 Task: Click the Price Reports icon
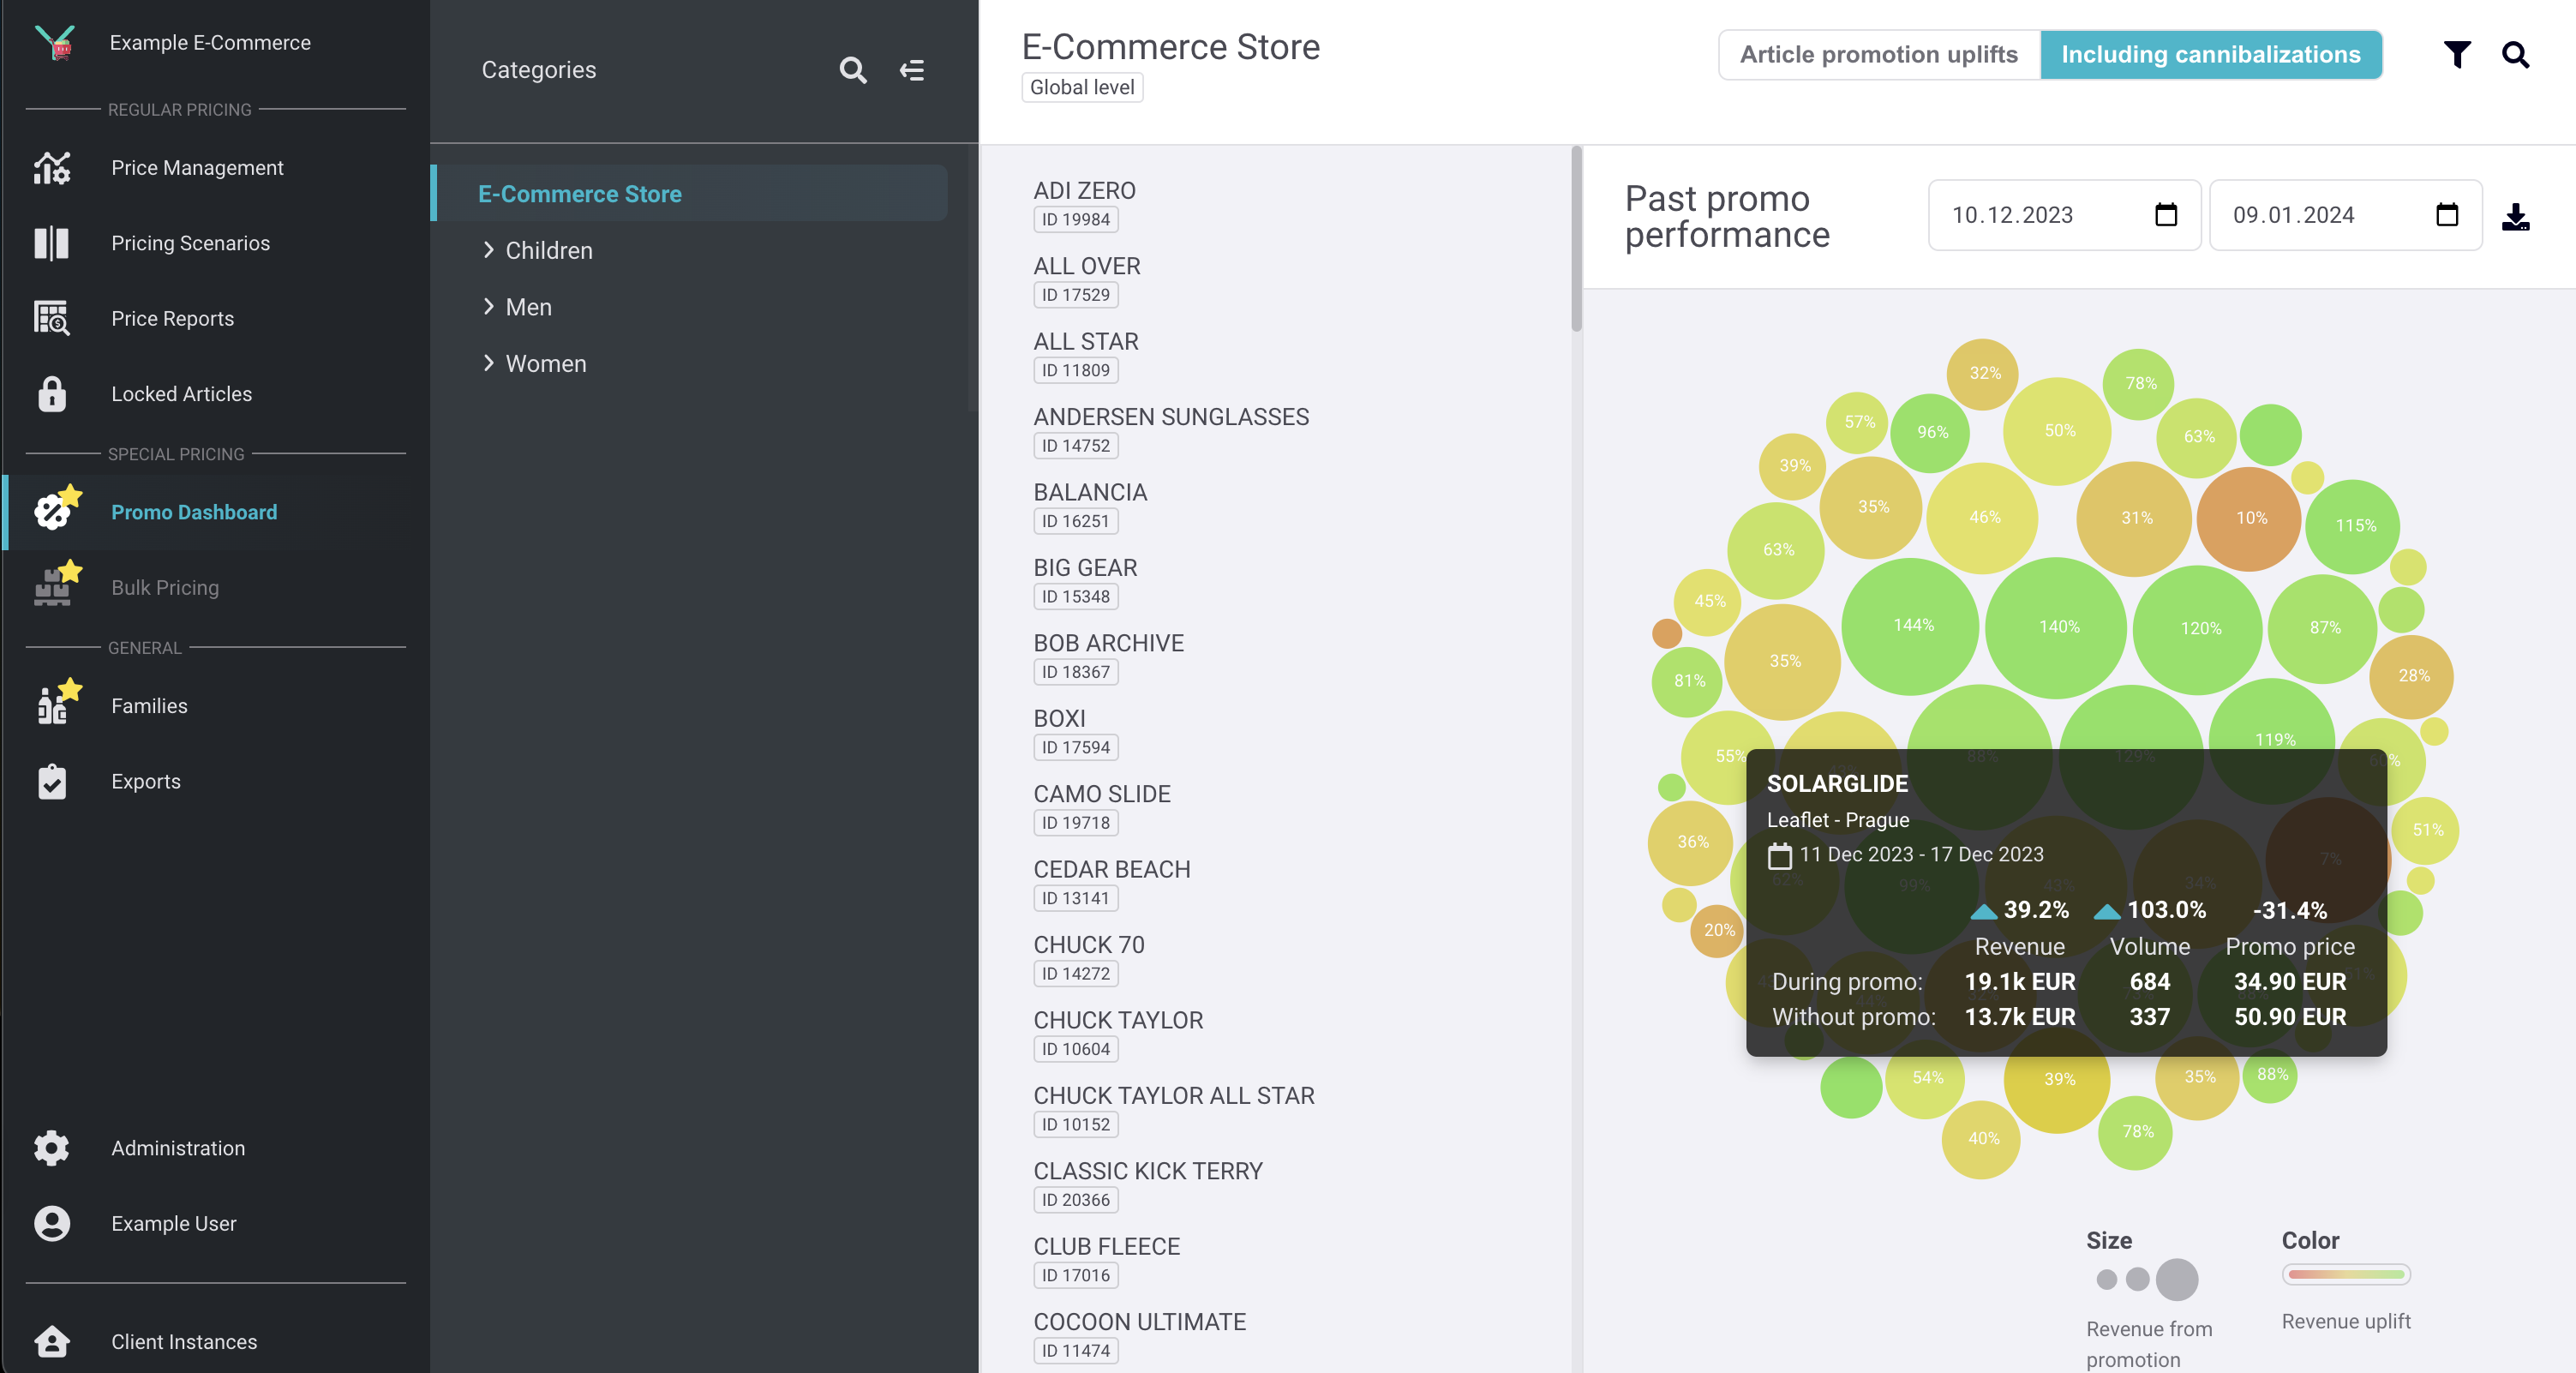click(52, 318)
